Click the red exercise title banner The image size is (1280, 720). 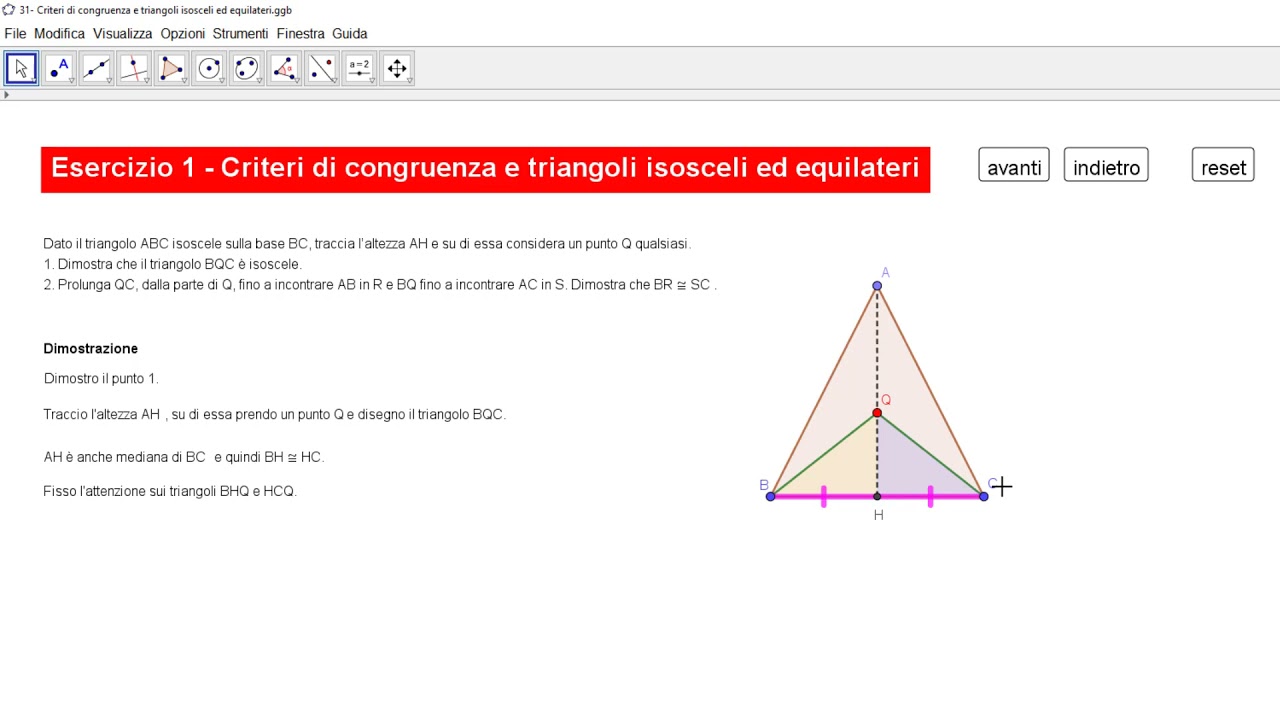point(485,169)
